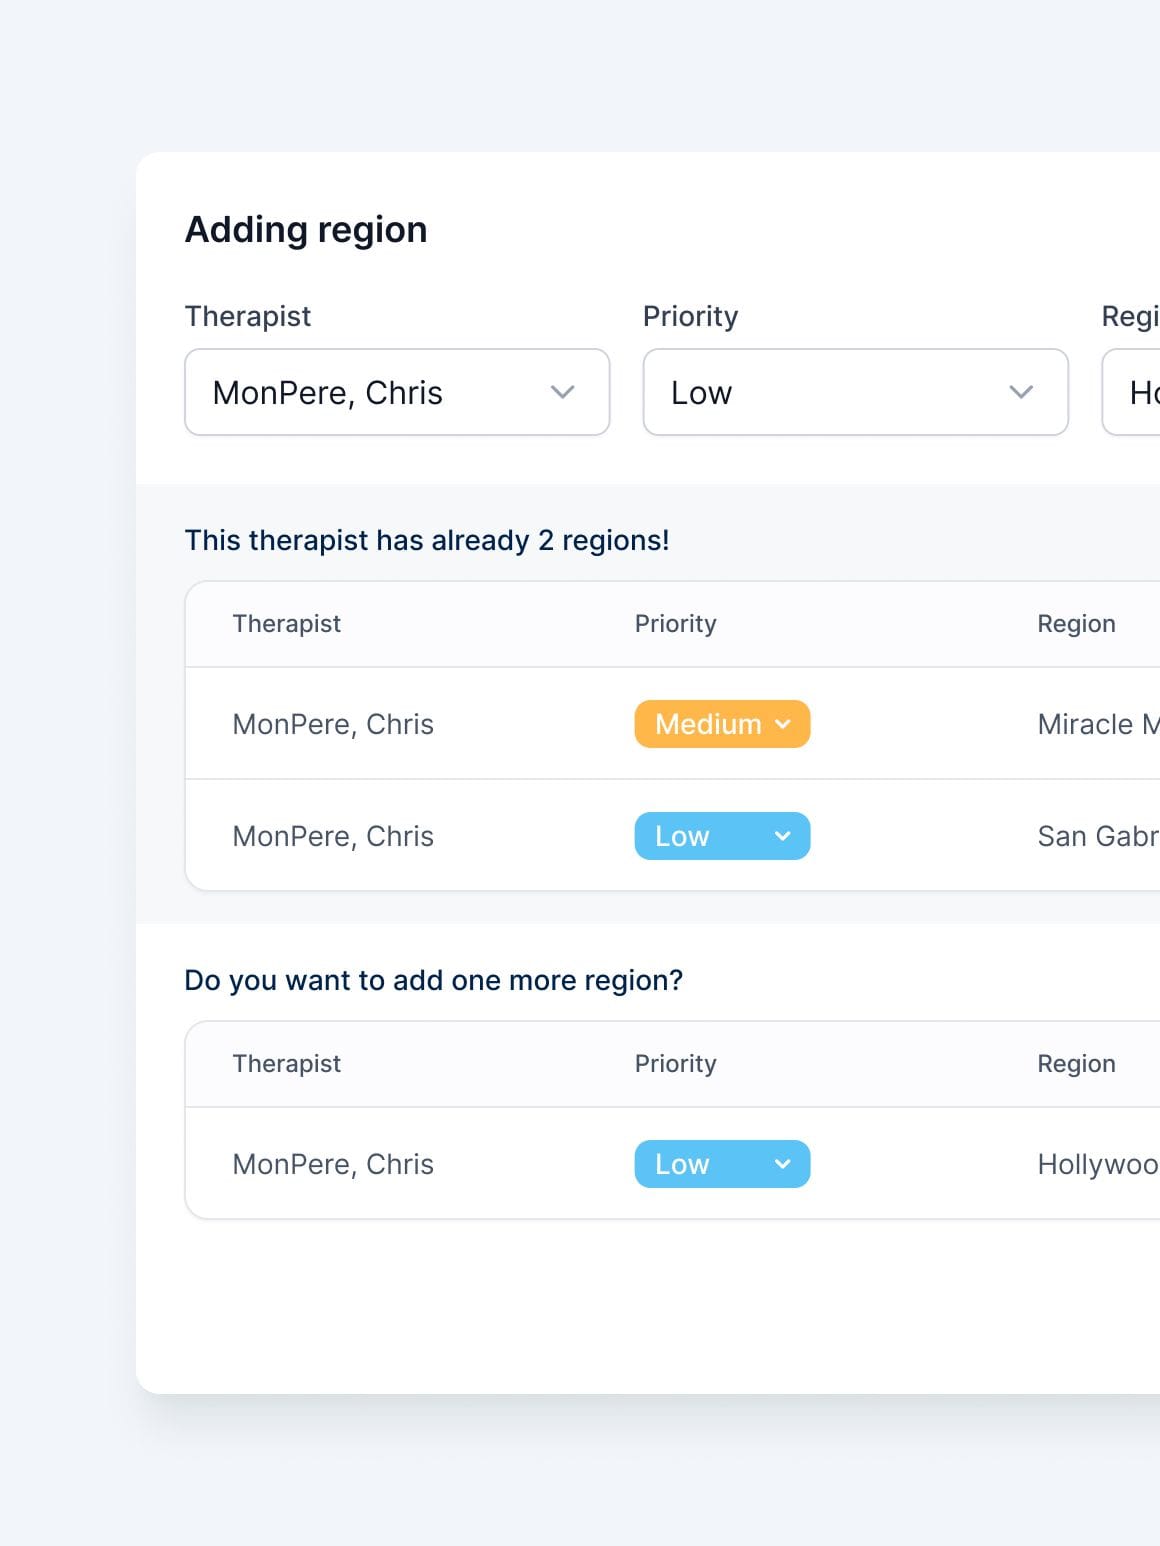Screen dimensions: 1160x1546
Task: Open the Therapist select showing MonPere, Chris
Action: pos(380,392)
